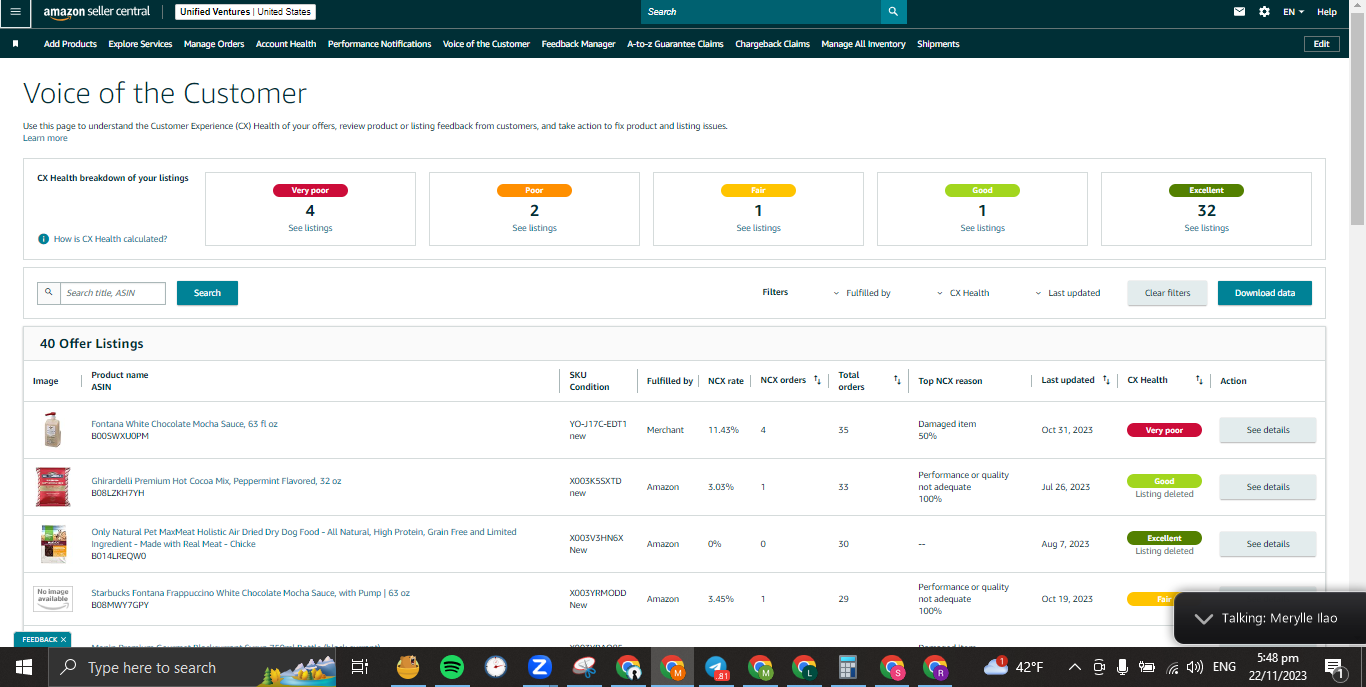Open Calculator from the taskbar
Viewport: 1366px width, 687px height.
[848, 667]
